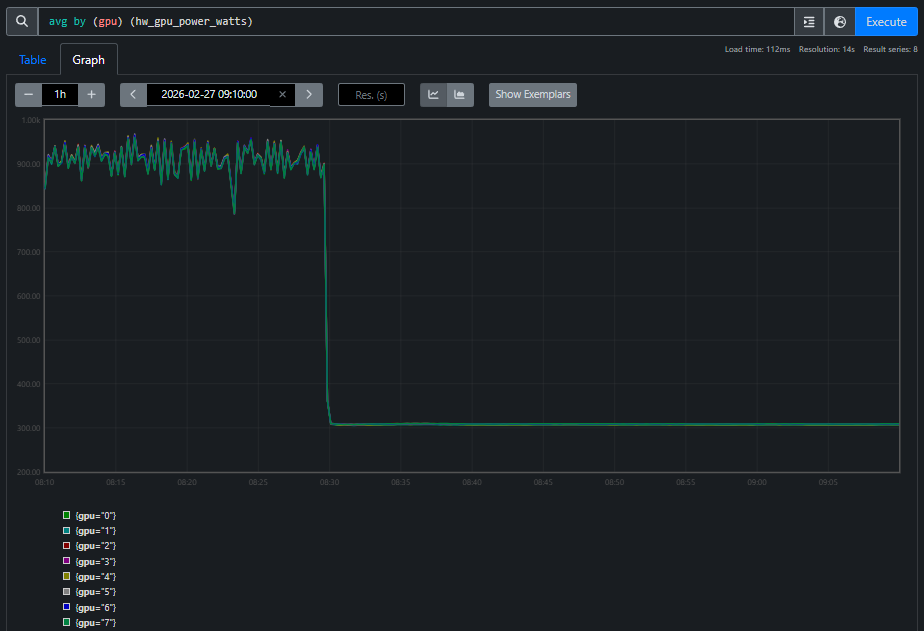
Task: Click the search magnifier icon beside query
Action: (21, 21)
